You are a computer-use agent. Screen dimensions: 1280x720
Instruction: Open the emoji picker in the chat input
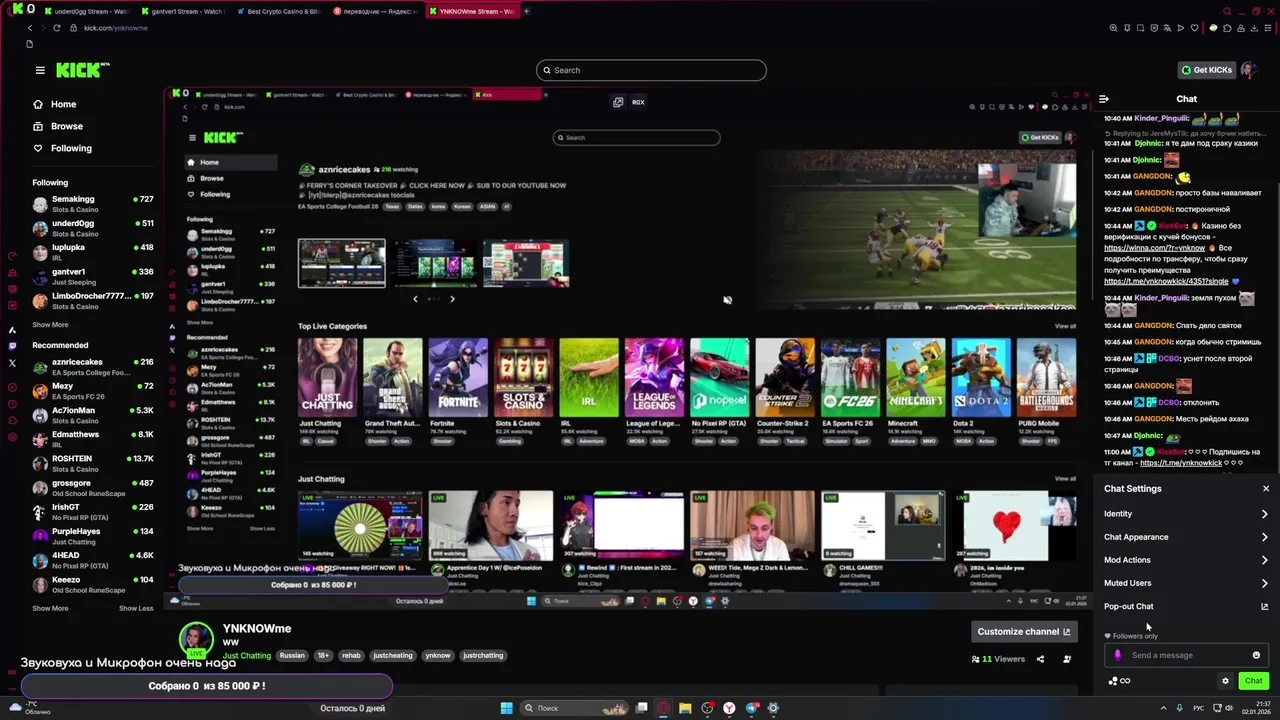(1256, 655)
